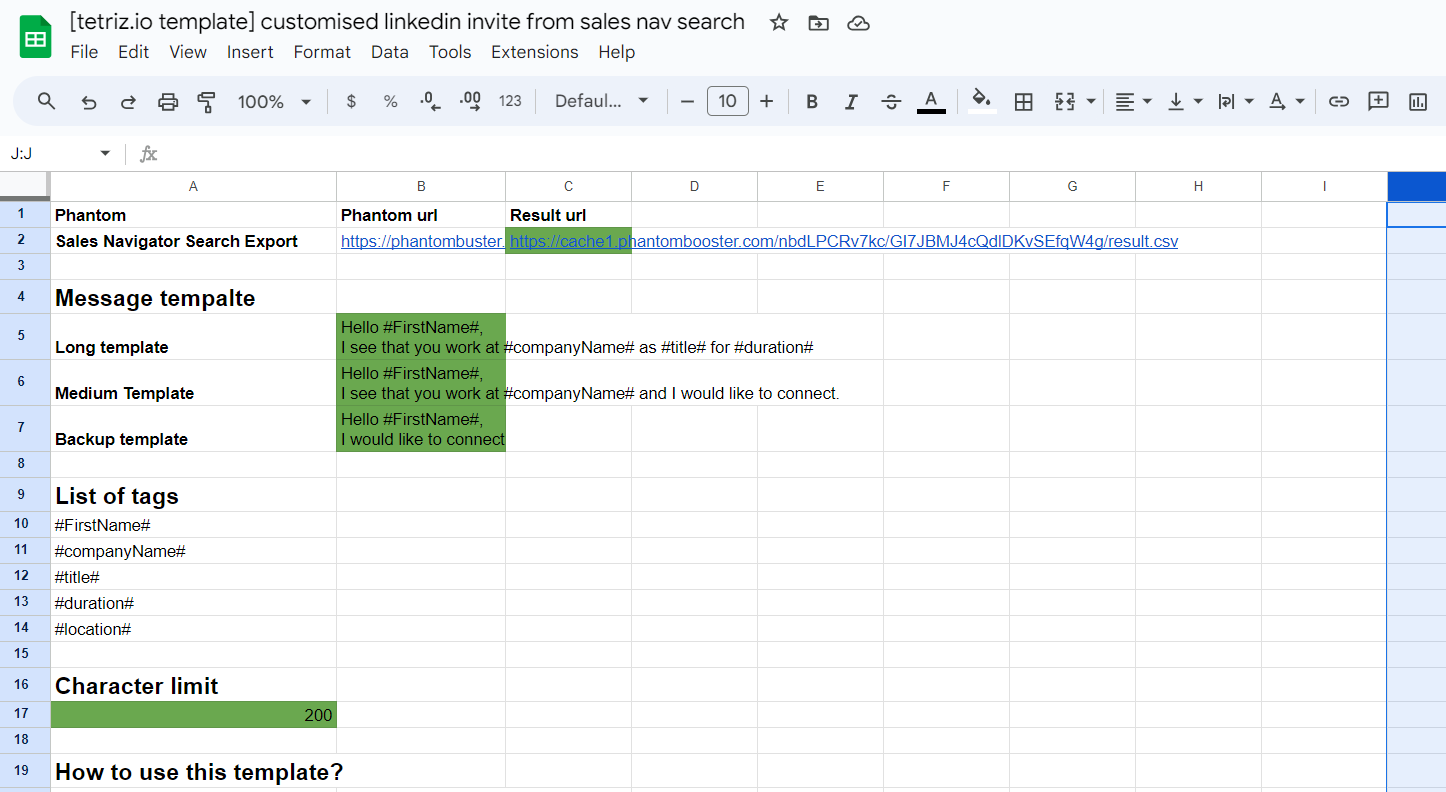Open the File menu

click(84, 52)
